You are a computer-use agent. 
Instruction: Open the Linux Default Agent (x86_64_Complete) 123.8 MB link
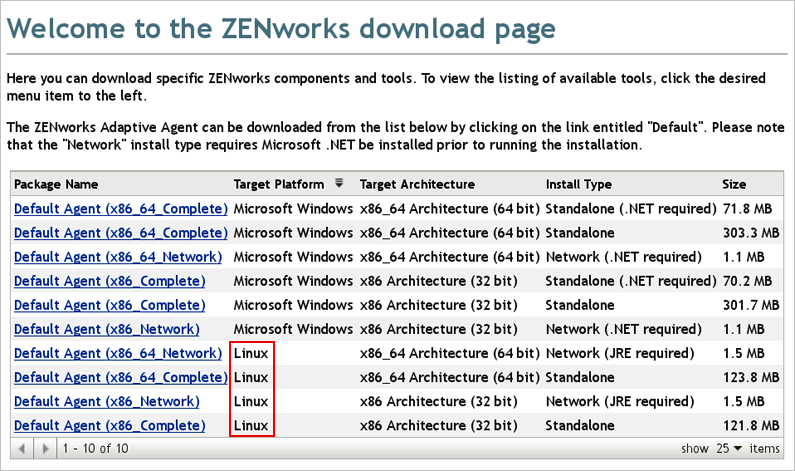click(x=121, y=377)
